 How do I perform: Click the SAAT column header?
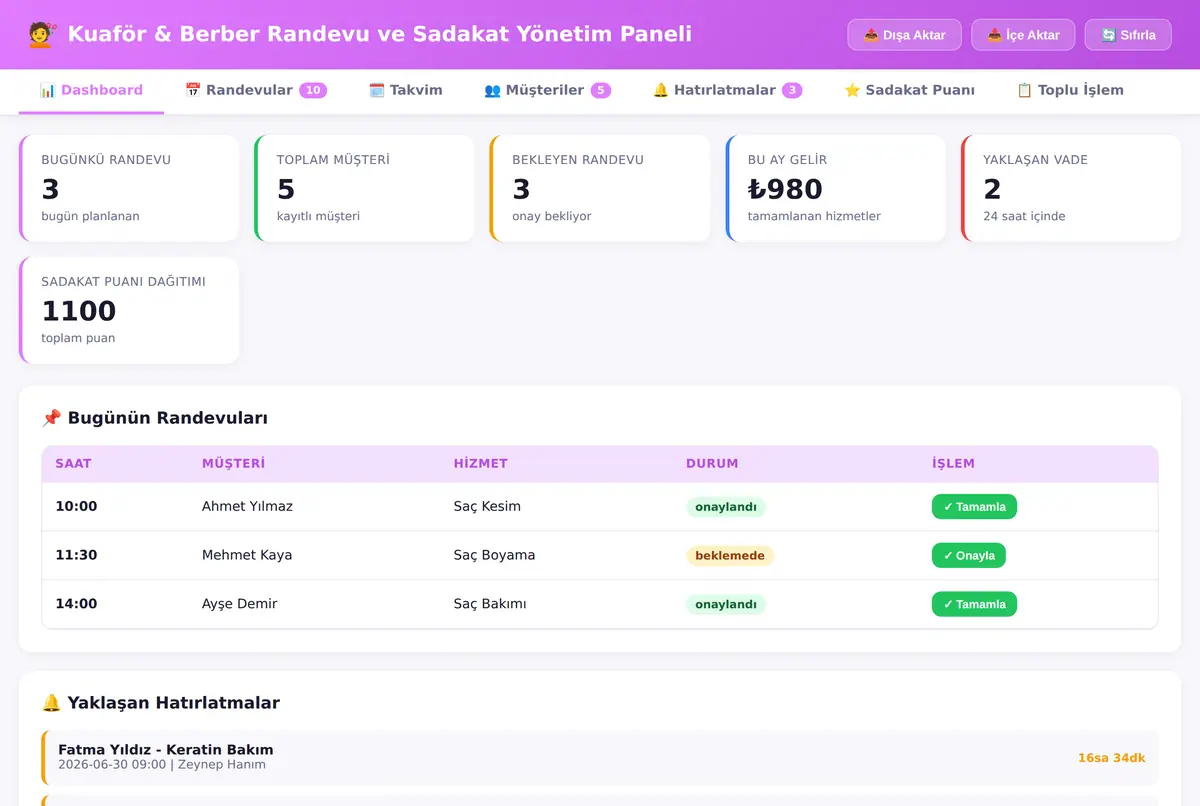coord(73,464)
